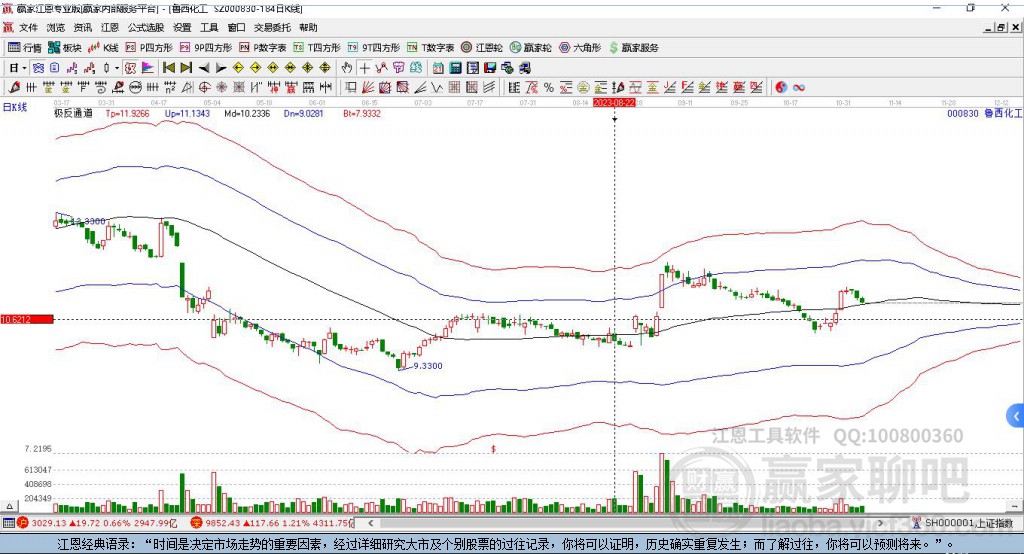The width and height of the screenshot is (1024, 554).
Task: Open the 窗口 menu
Action: [236, 27]
